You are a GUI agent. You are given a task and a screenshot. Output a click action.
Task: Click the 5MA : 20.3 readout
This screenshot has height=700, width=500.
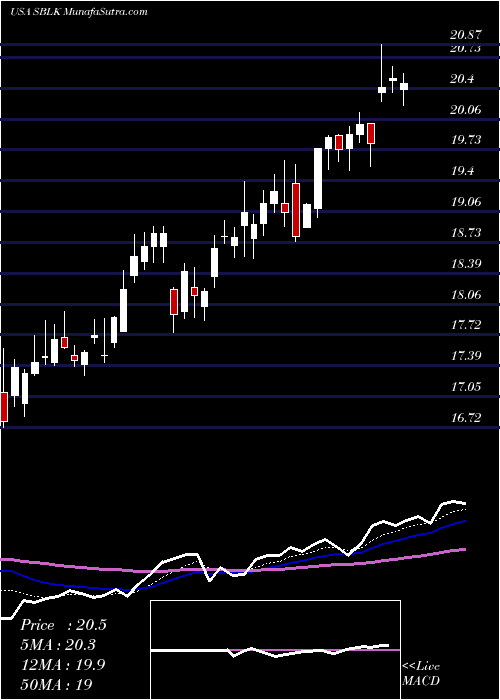pyautogui.click(x=58, y=645)
